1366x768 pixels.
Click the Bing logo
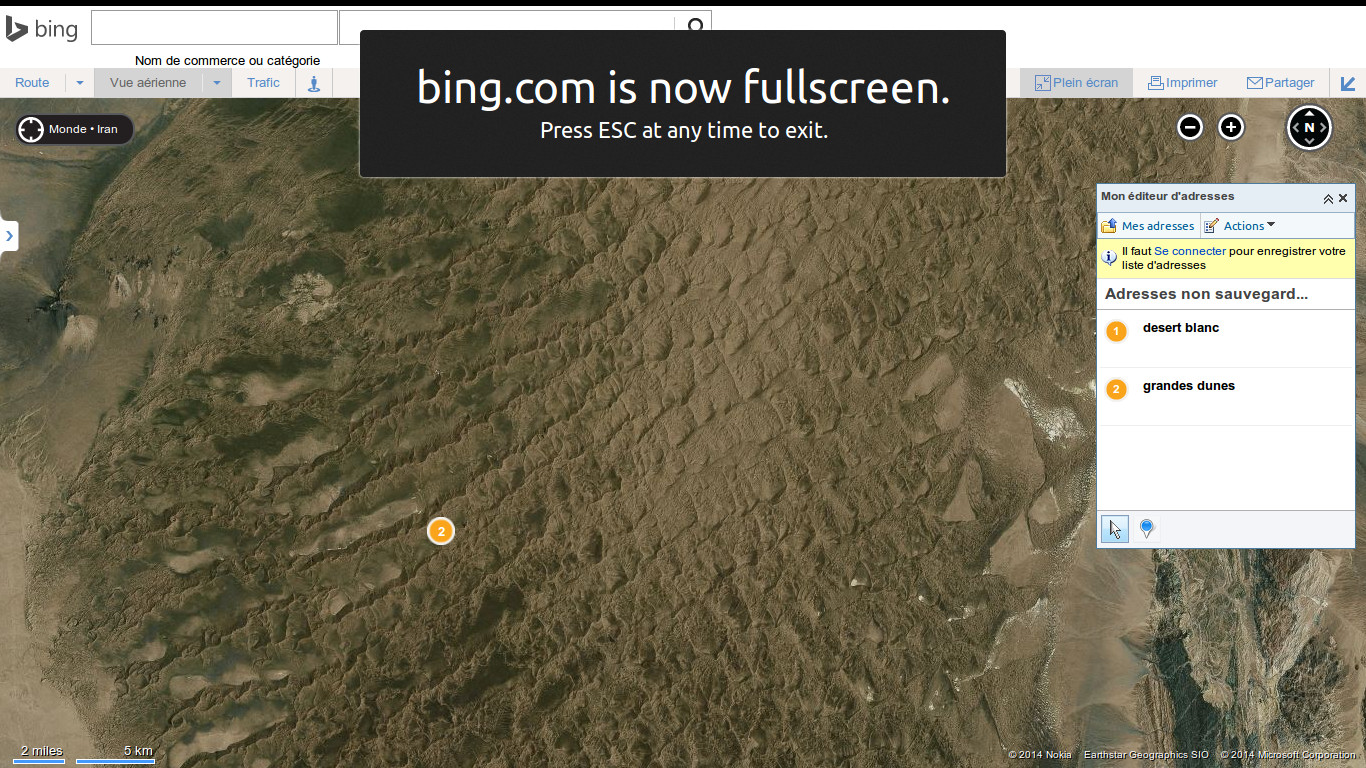tap(42, 29)
